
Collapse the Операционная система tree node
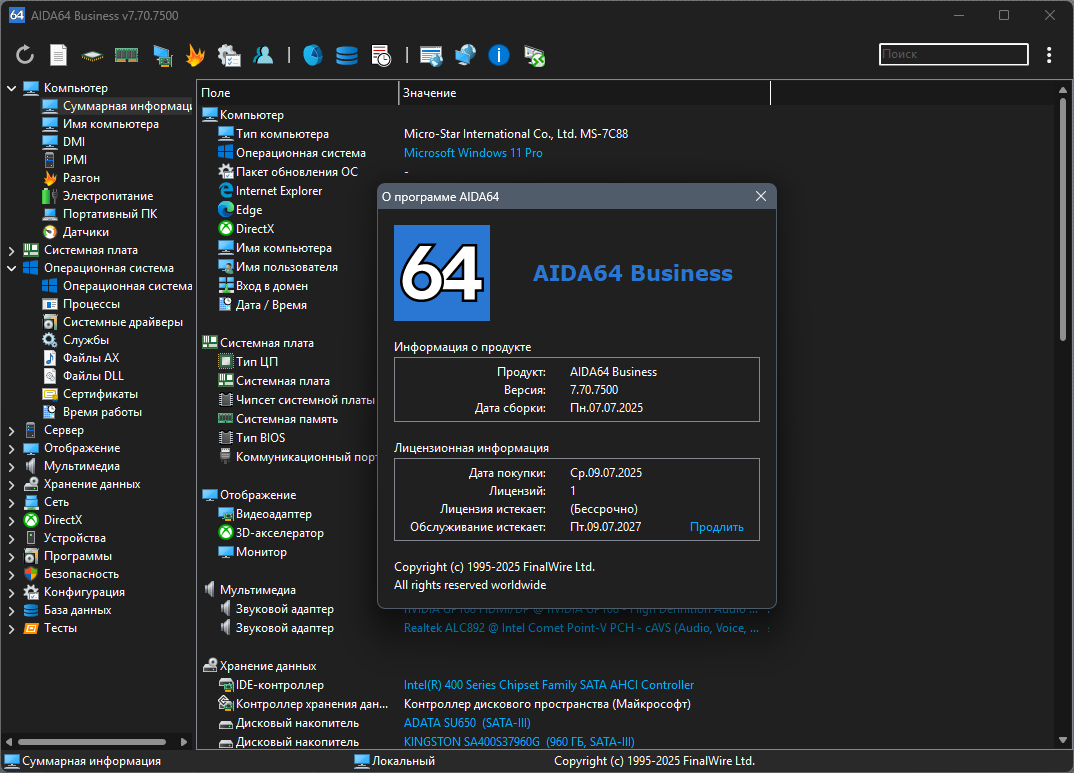(11, 268)
